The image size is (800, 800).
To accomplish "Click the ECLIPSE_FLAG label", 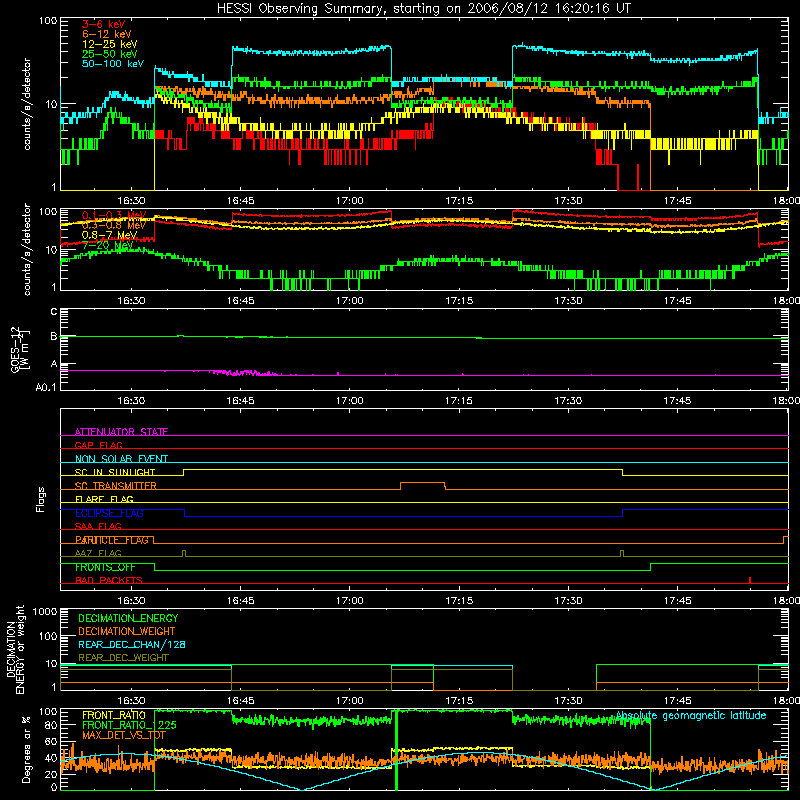I will 109,513.
